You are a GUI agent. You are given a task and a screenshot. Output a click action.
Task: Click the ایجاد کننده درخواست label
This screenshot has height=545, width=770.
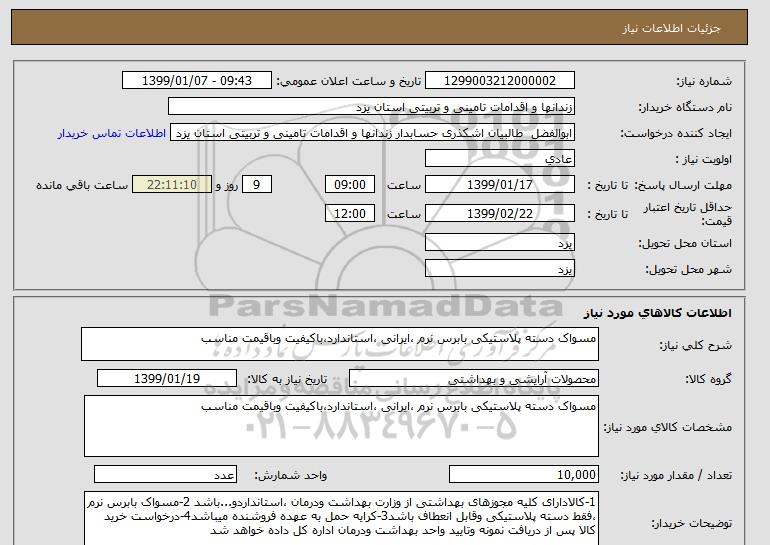tap(676, 134)
